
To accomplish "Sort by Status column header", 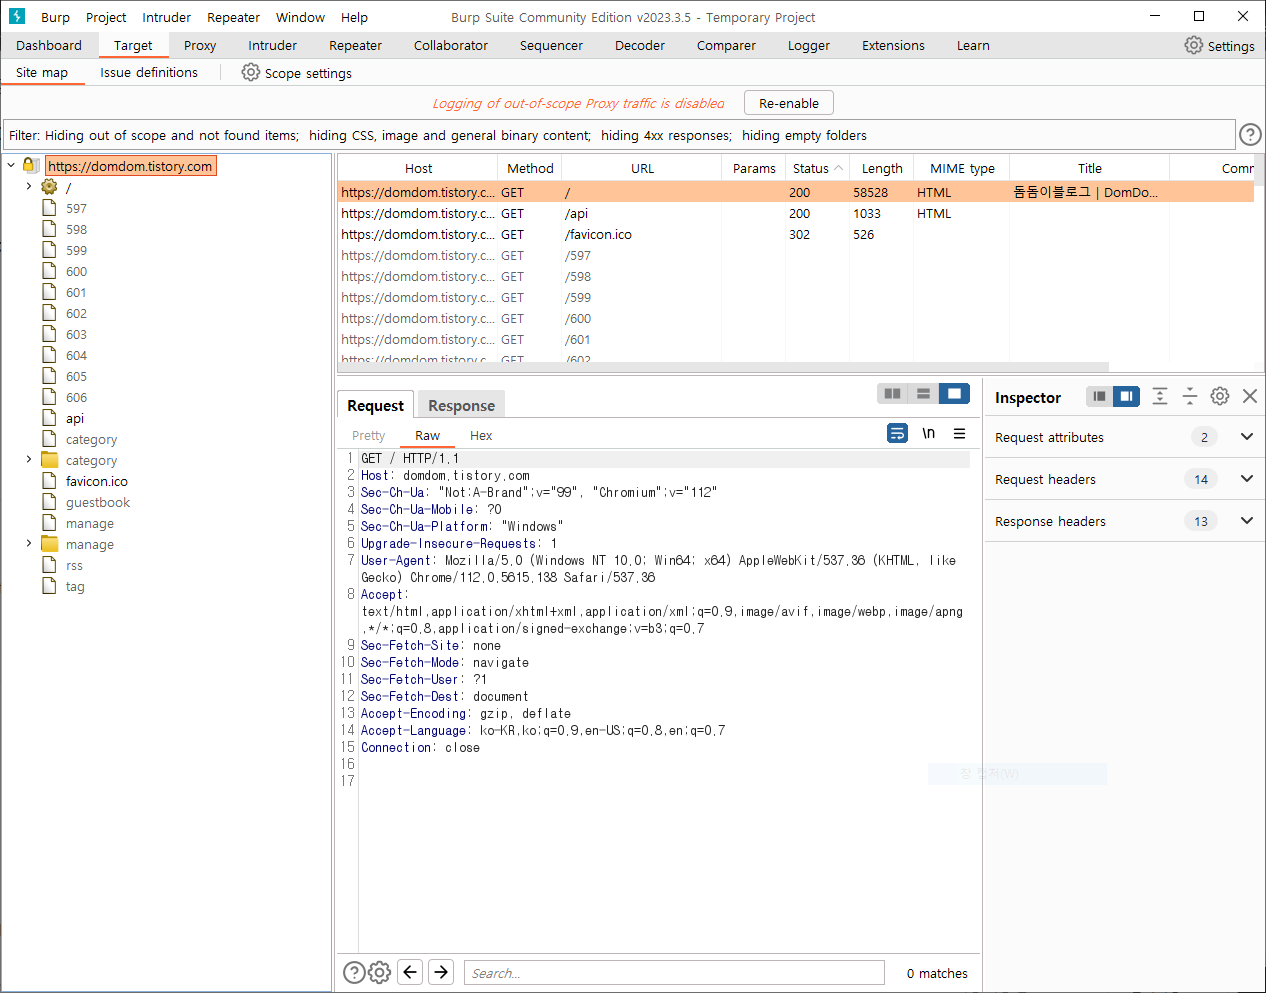I will tap(817, 168).
